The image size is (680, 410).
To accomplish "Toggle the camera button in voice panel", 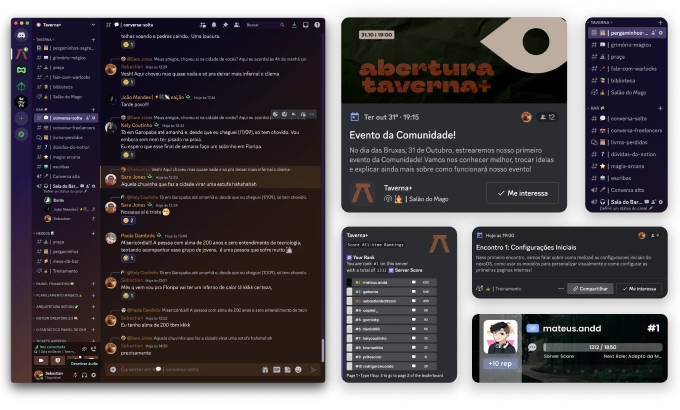I will [41, 361].
